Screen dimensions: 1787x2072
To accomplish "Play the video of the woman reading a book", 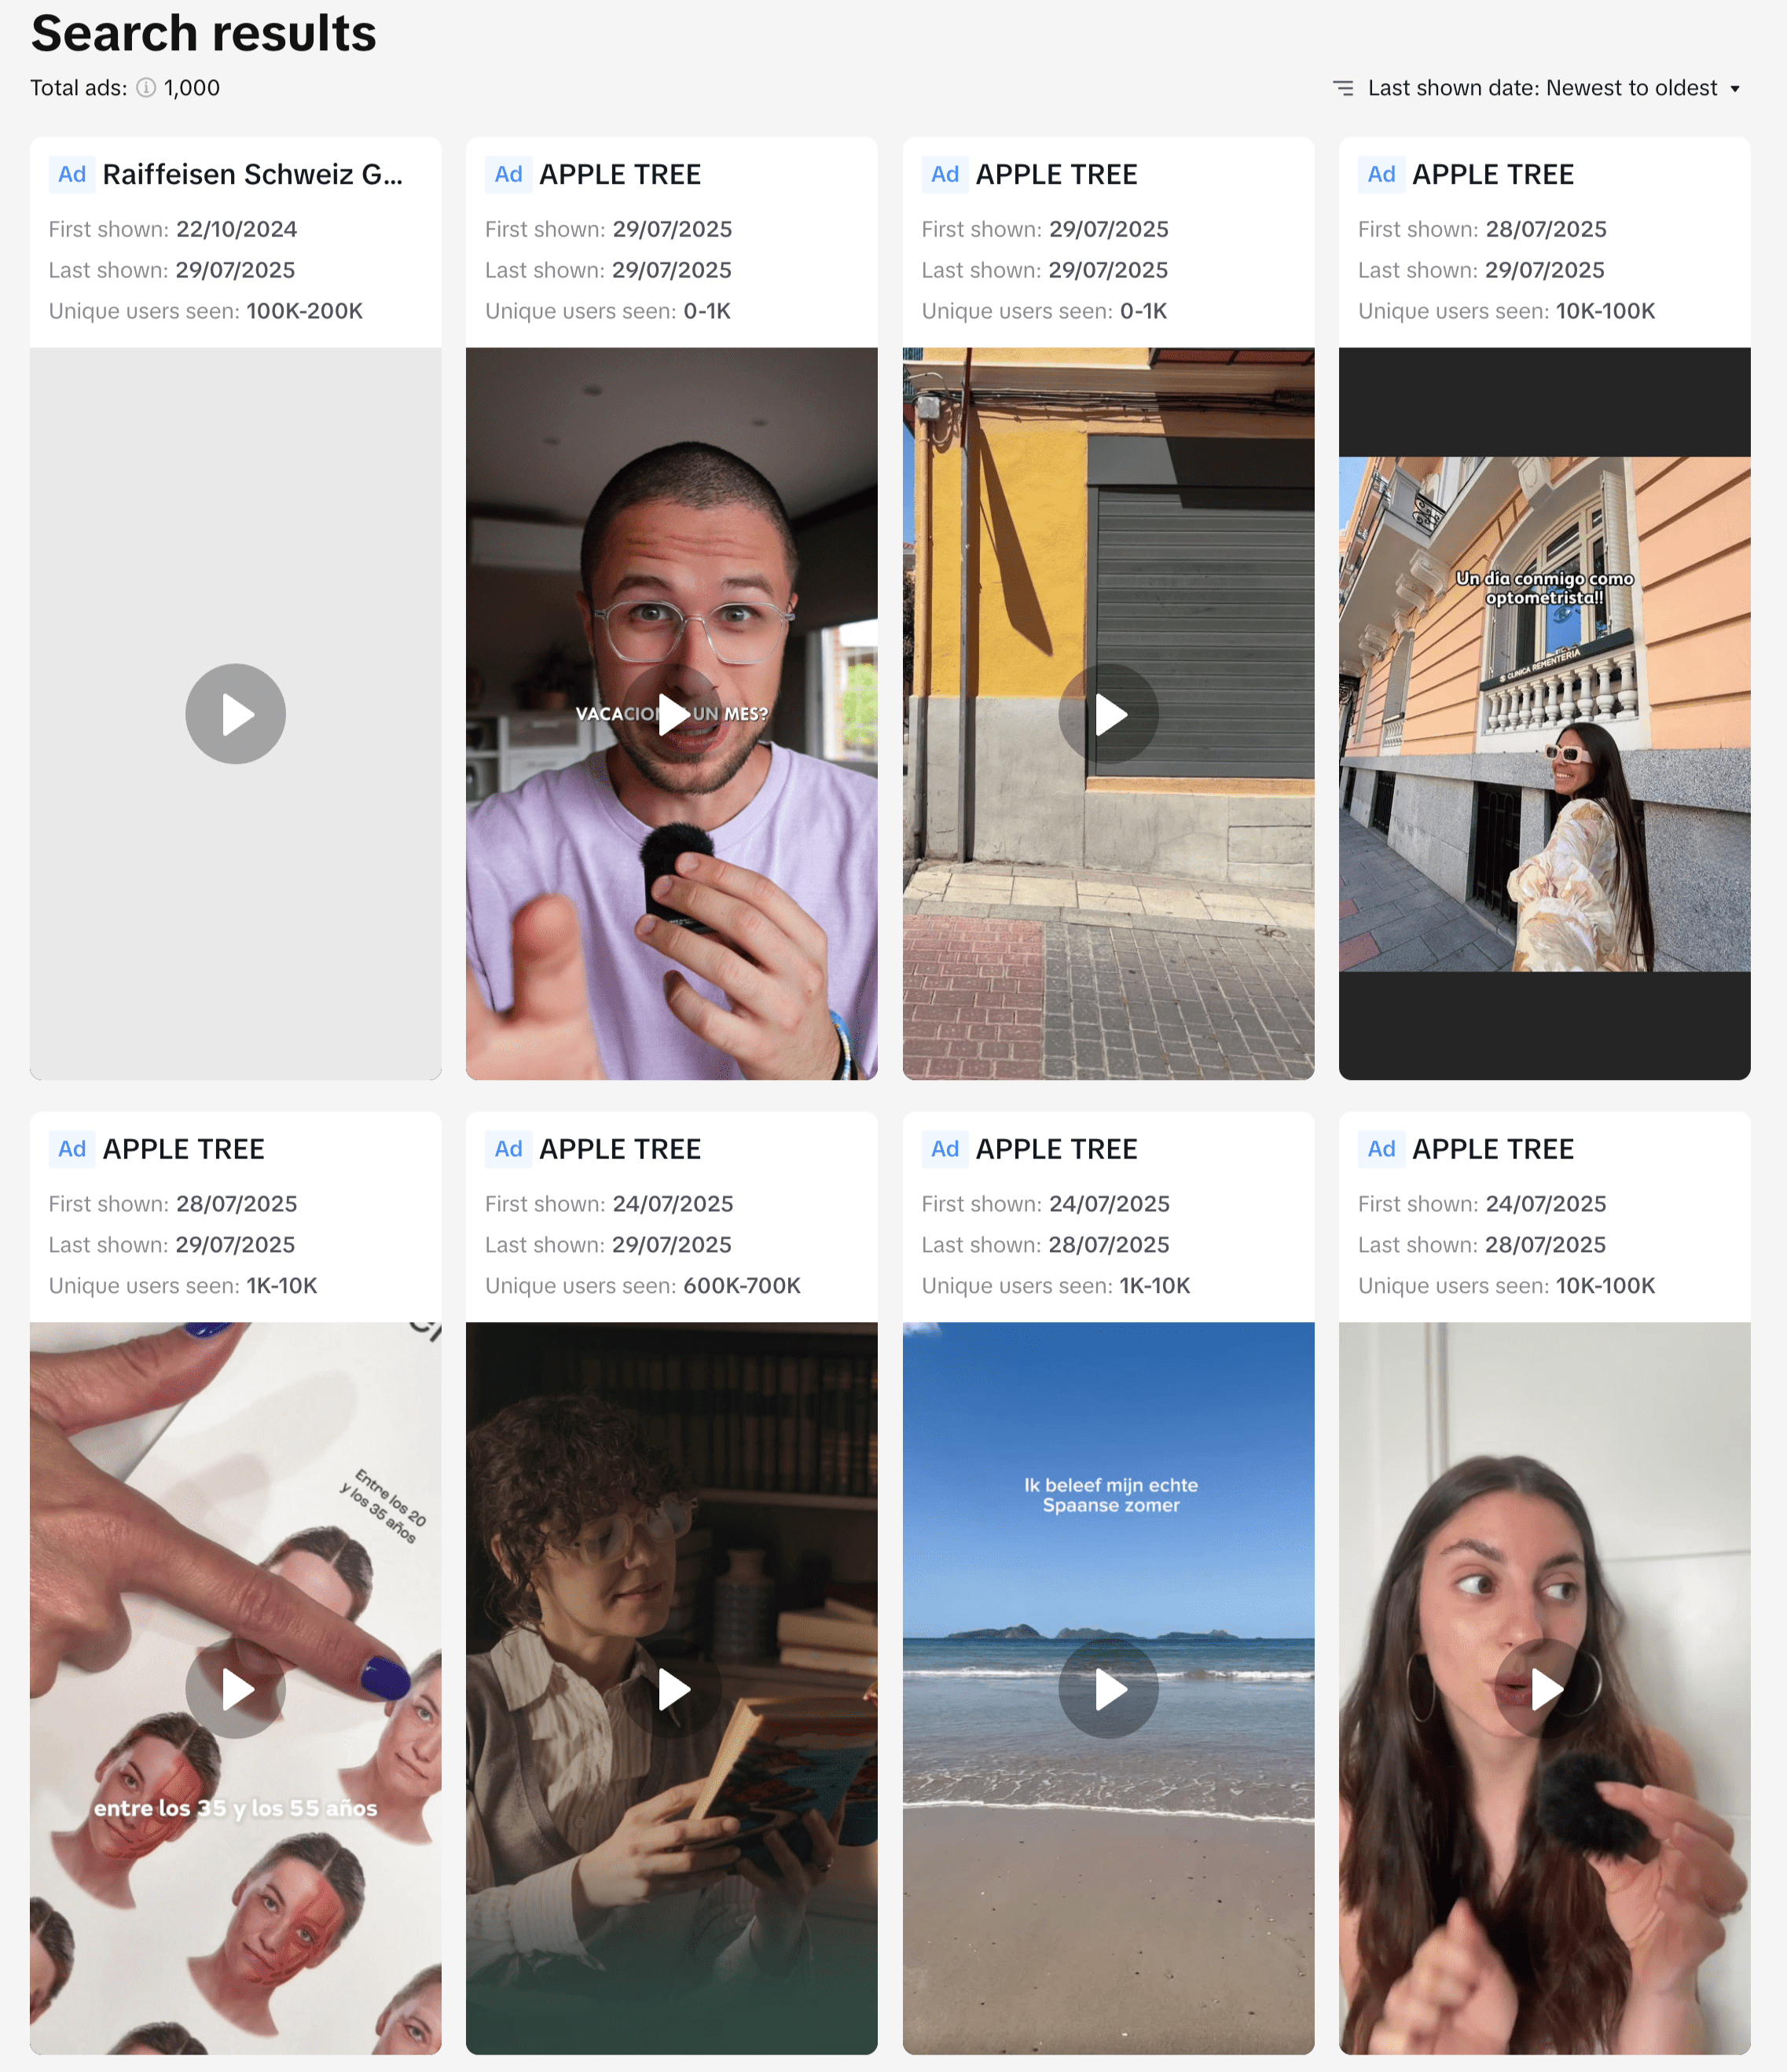I will 672,1688.
